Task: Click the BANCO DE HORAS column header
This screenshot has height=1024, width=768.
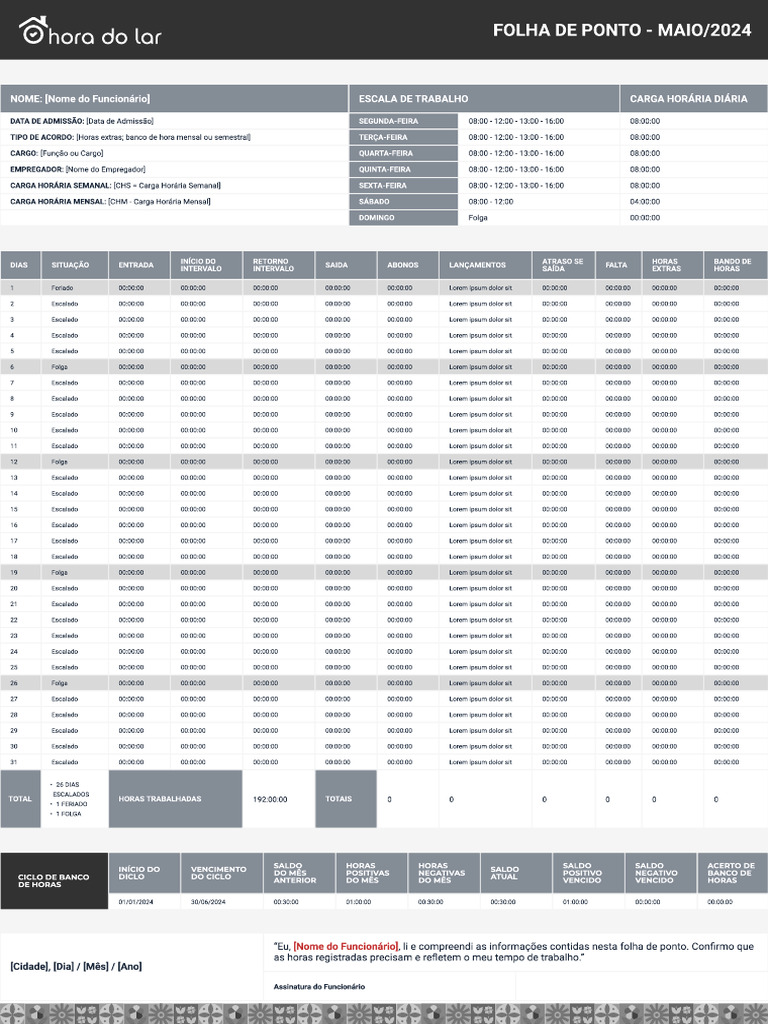Action: pyautogui.click(x=736, y=265)
